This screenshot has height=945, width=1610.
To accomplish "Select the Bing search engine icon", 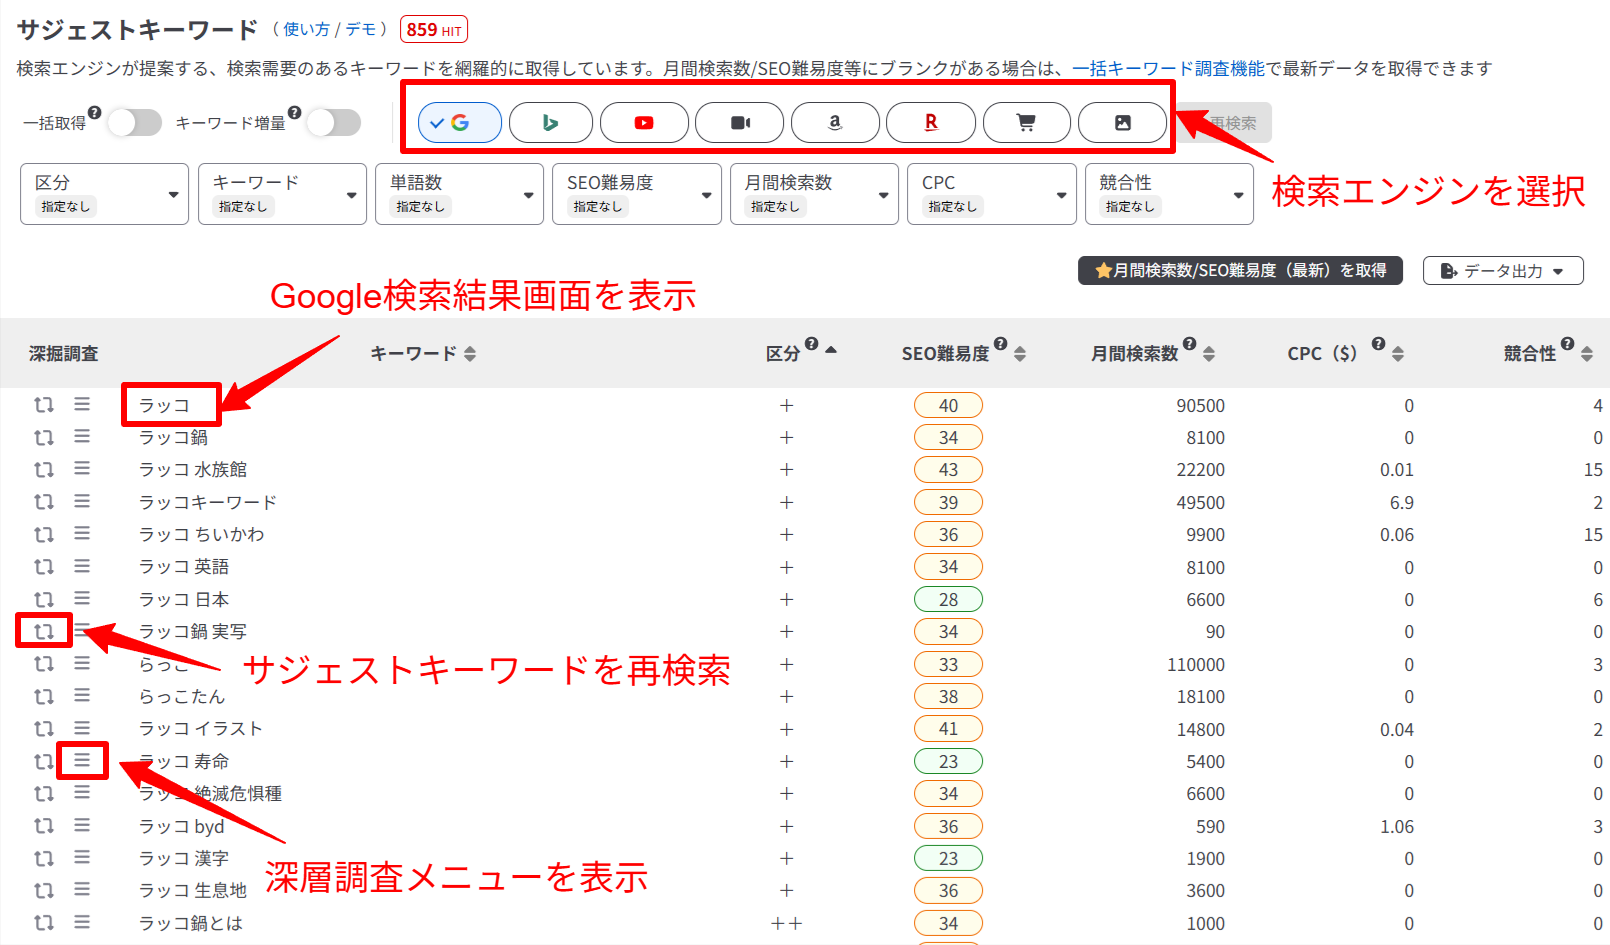I will pos(550,123).
